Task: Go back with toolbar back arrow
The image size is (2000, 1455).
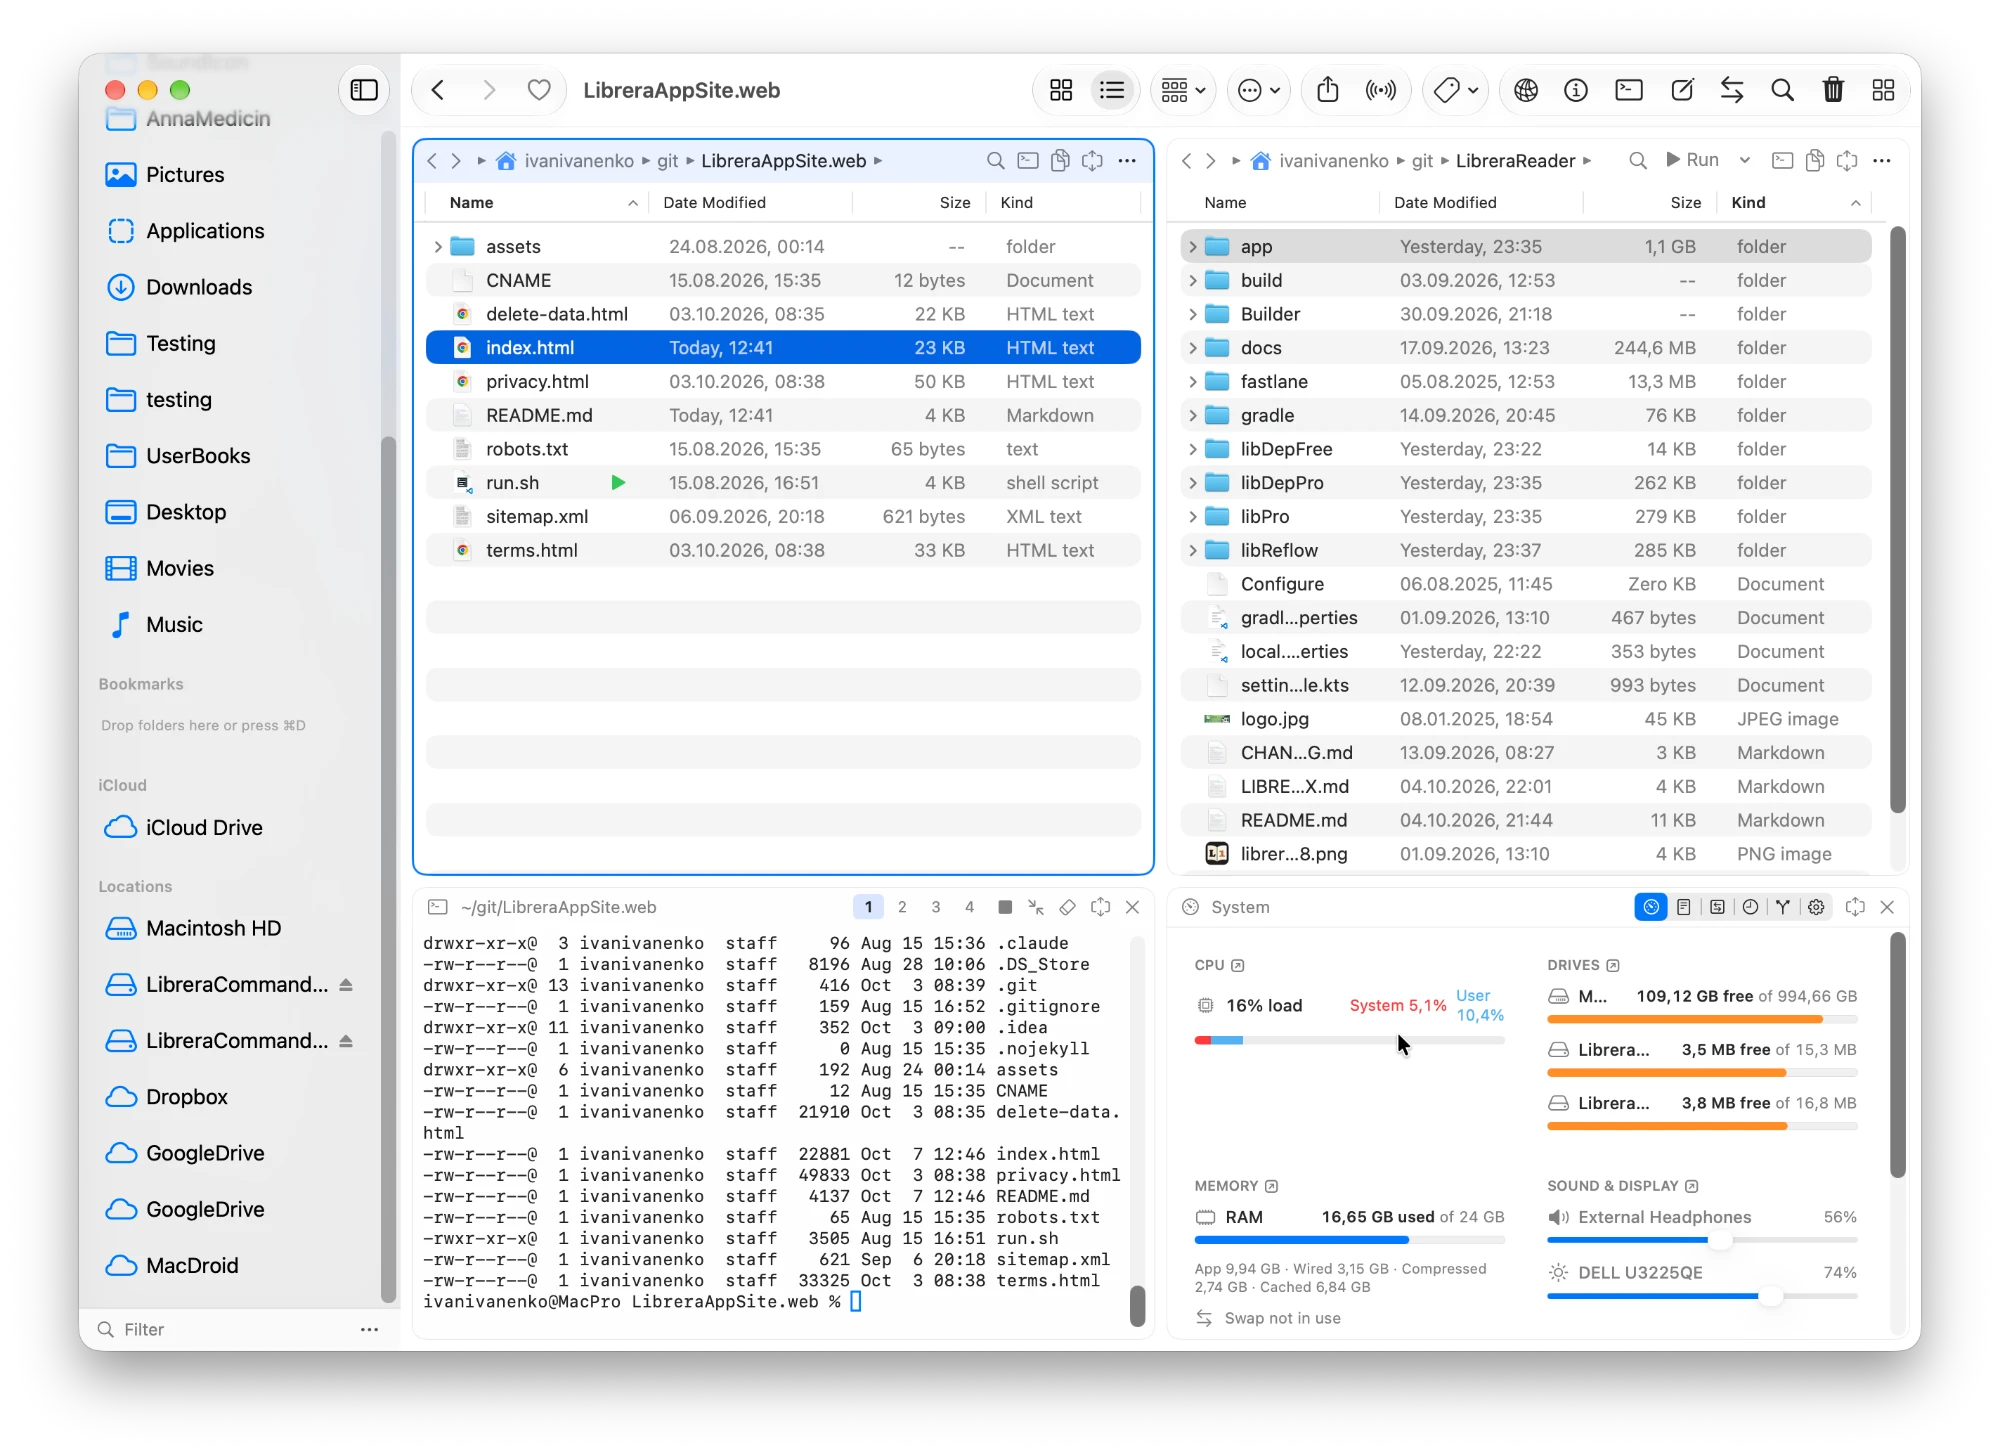Action: (x=438, y=90)
